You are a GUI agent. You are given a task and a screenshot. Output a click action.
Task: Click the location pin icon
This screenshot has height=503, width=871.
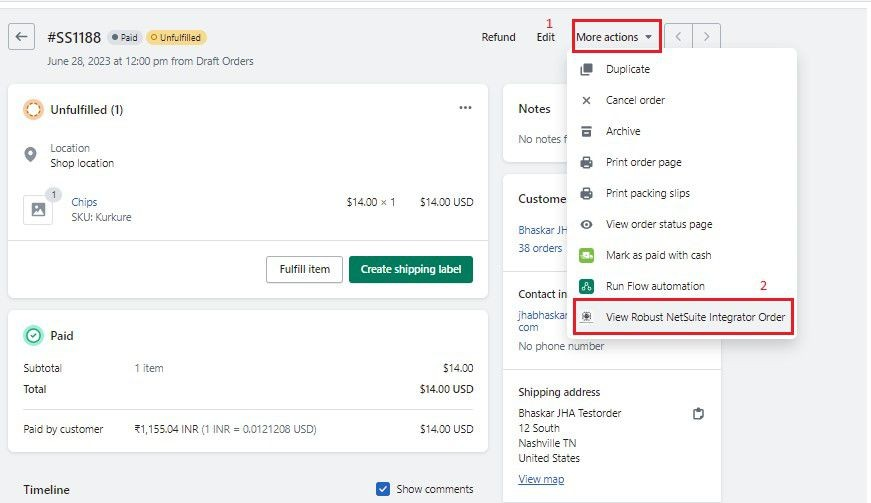(x=31, y=154)
